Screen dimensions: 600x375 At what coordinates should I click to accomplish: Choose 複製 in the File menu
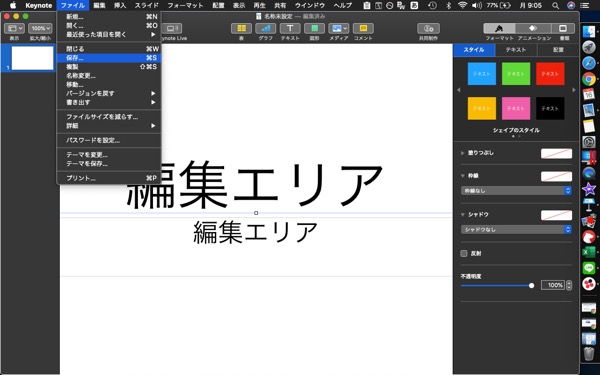tap(109, 67)
